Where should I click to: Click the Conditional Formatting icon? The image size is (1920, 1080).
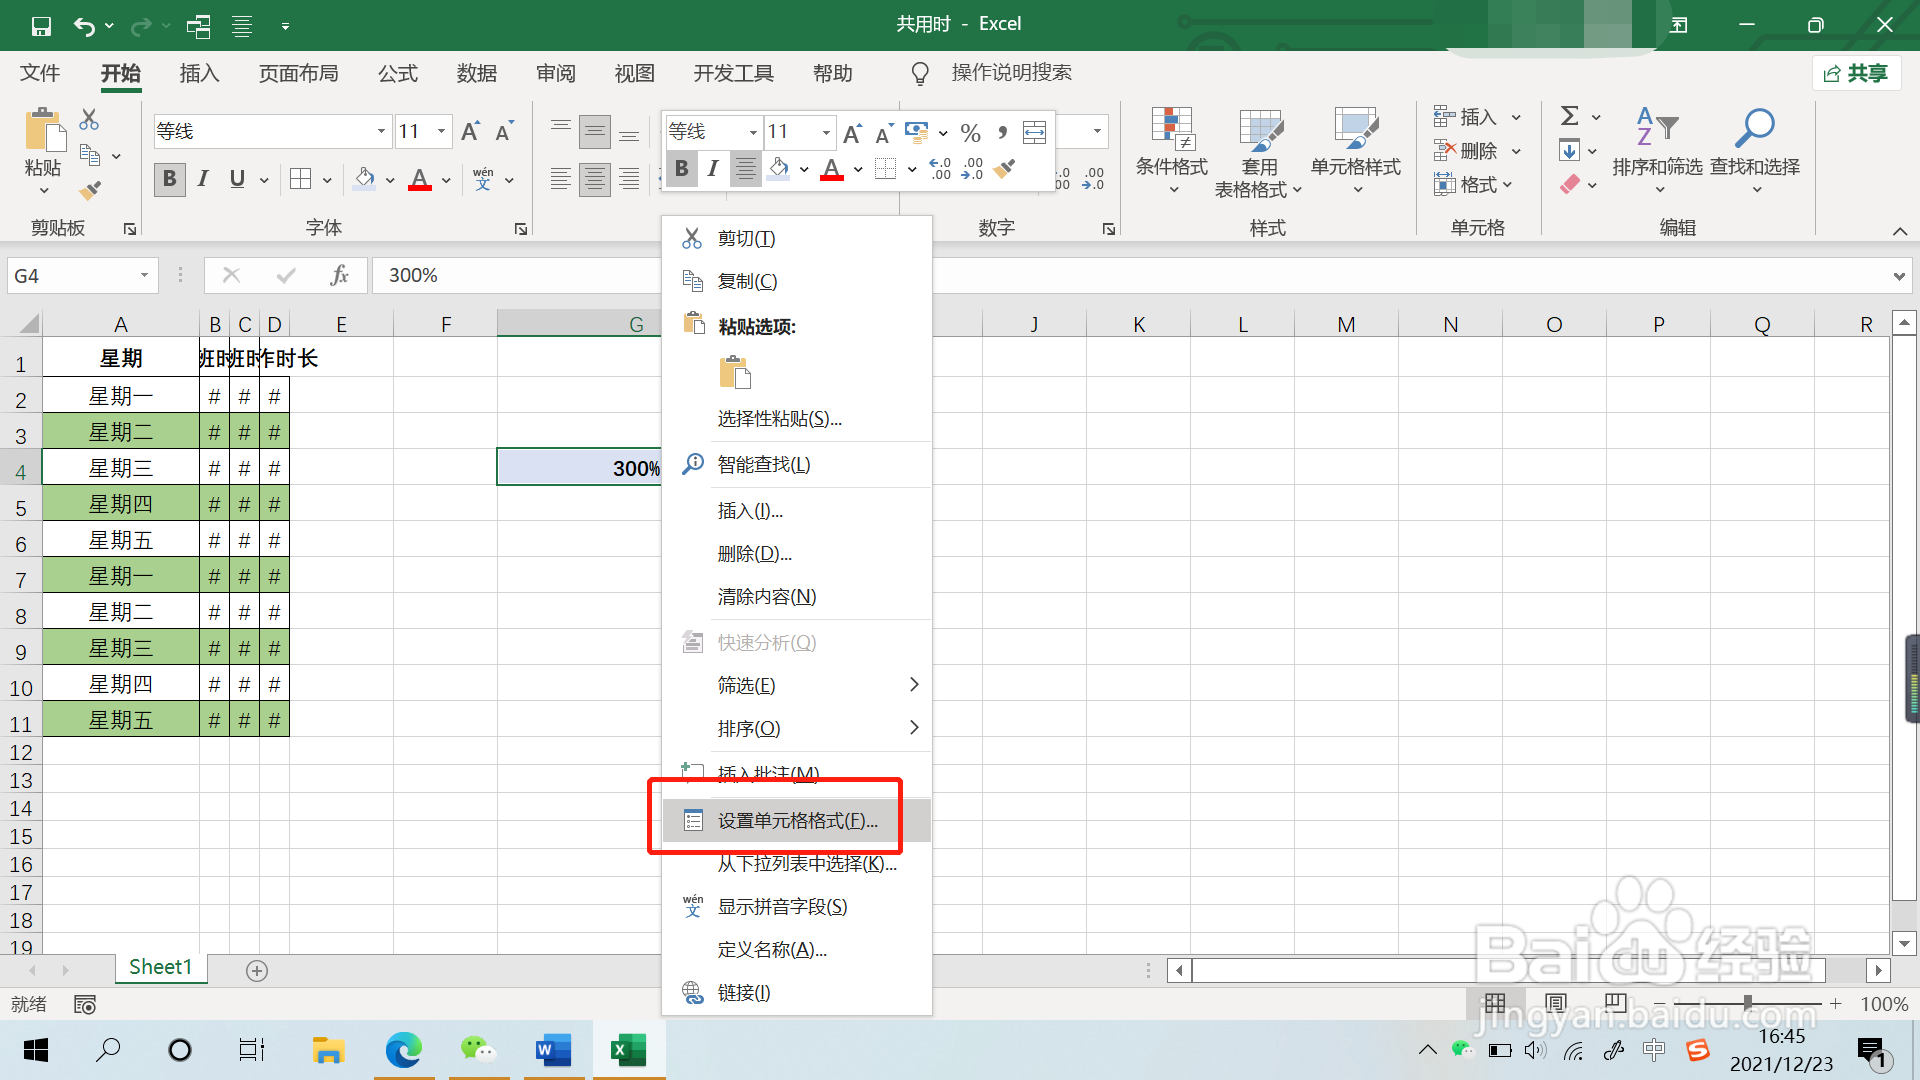coord(1171,130)
